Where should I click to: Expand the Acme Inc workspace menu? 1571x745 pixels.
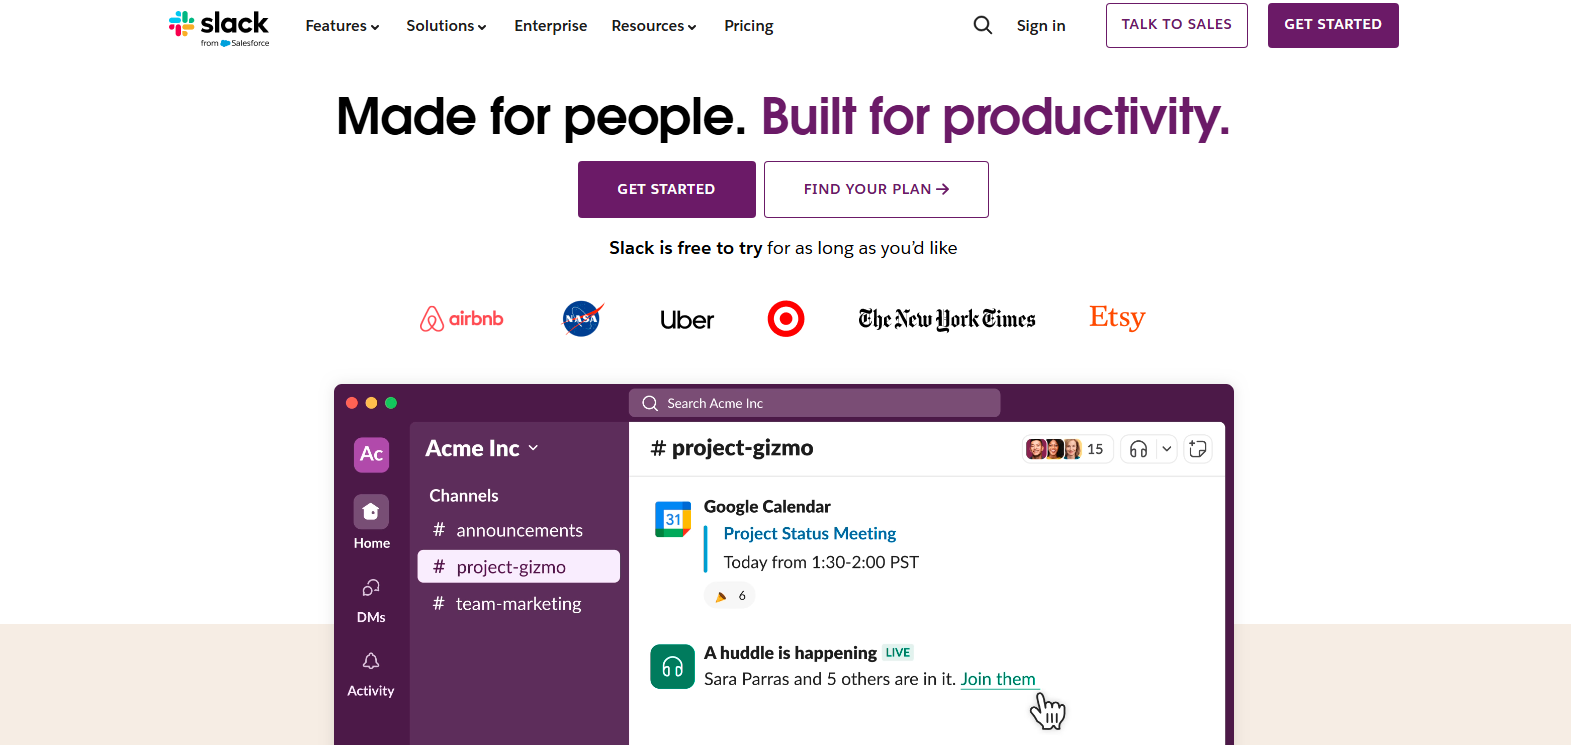click(x=482, y=448)
